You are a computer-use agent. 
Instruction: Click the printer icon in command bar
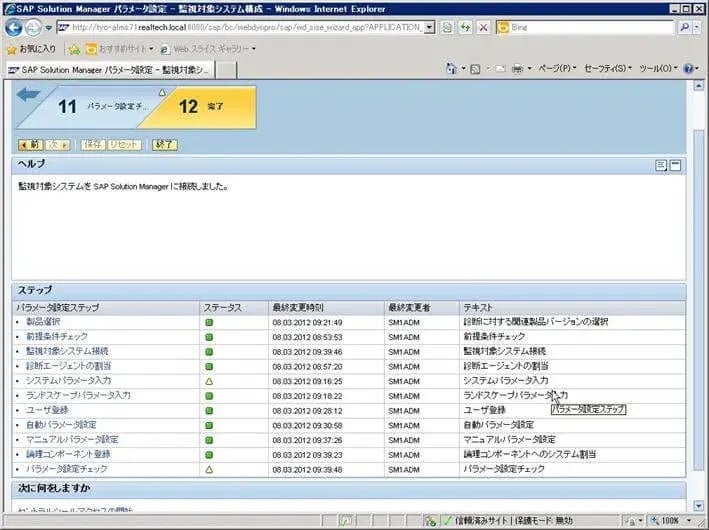[x=517, y=69]
